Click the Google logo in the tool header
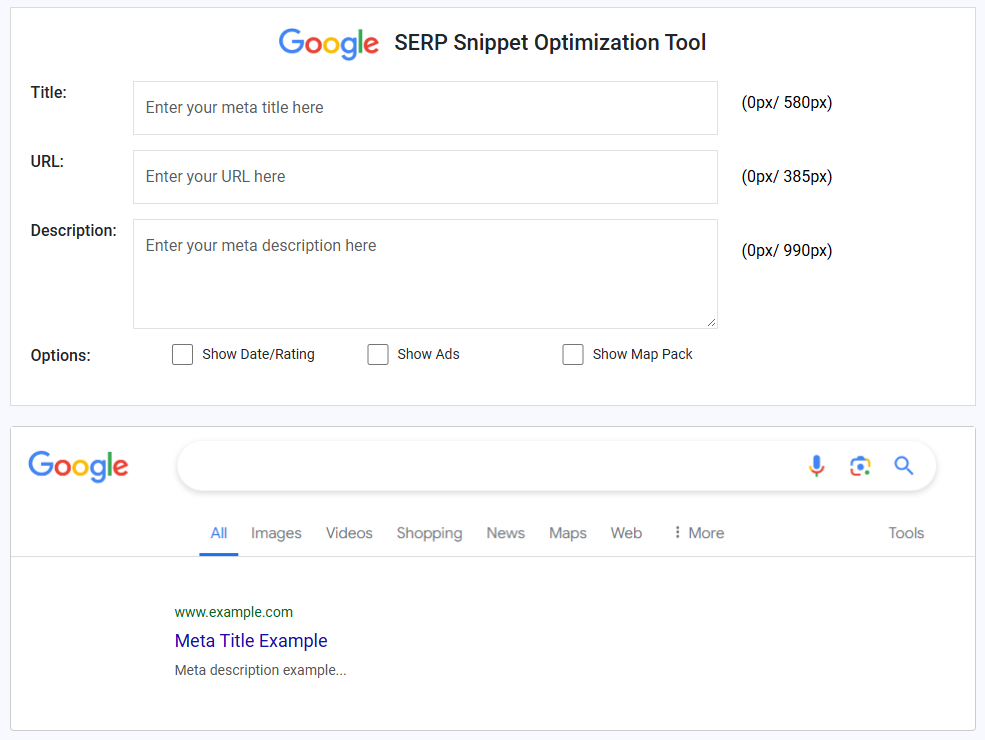The height and width of the screenshot is (740, 985). 329,43
